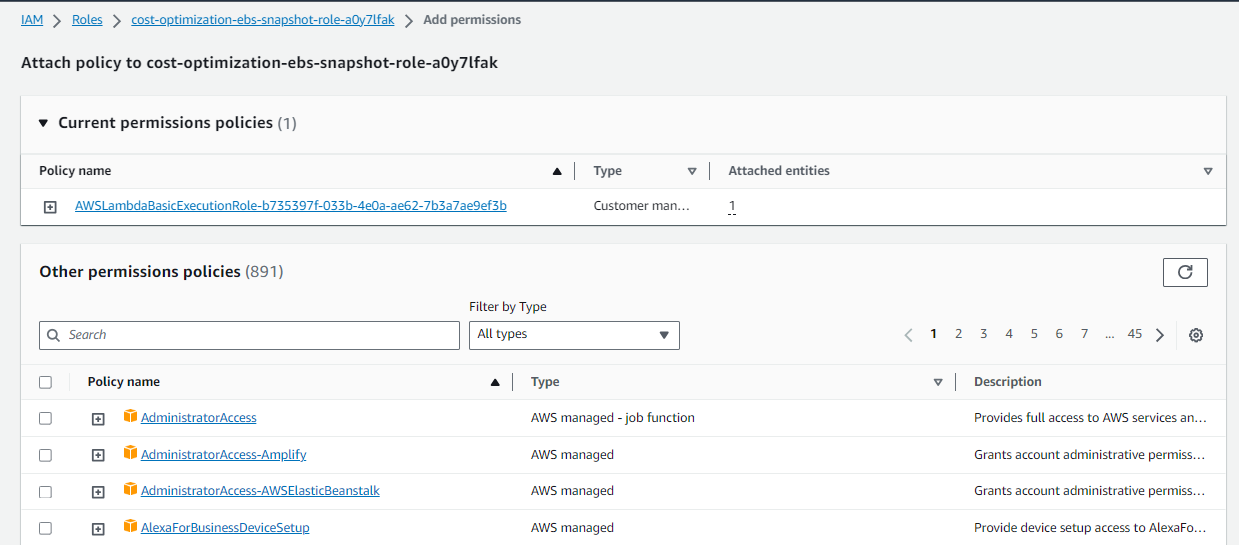The image size is (1239, 545).
Task: Collapse the Current permissions policies section
Action: pos(43,123)
